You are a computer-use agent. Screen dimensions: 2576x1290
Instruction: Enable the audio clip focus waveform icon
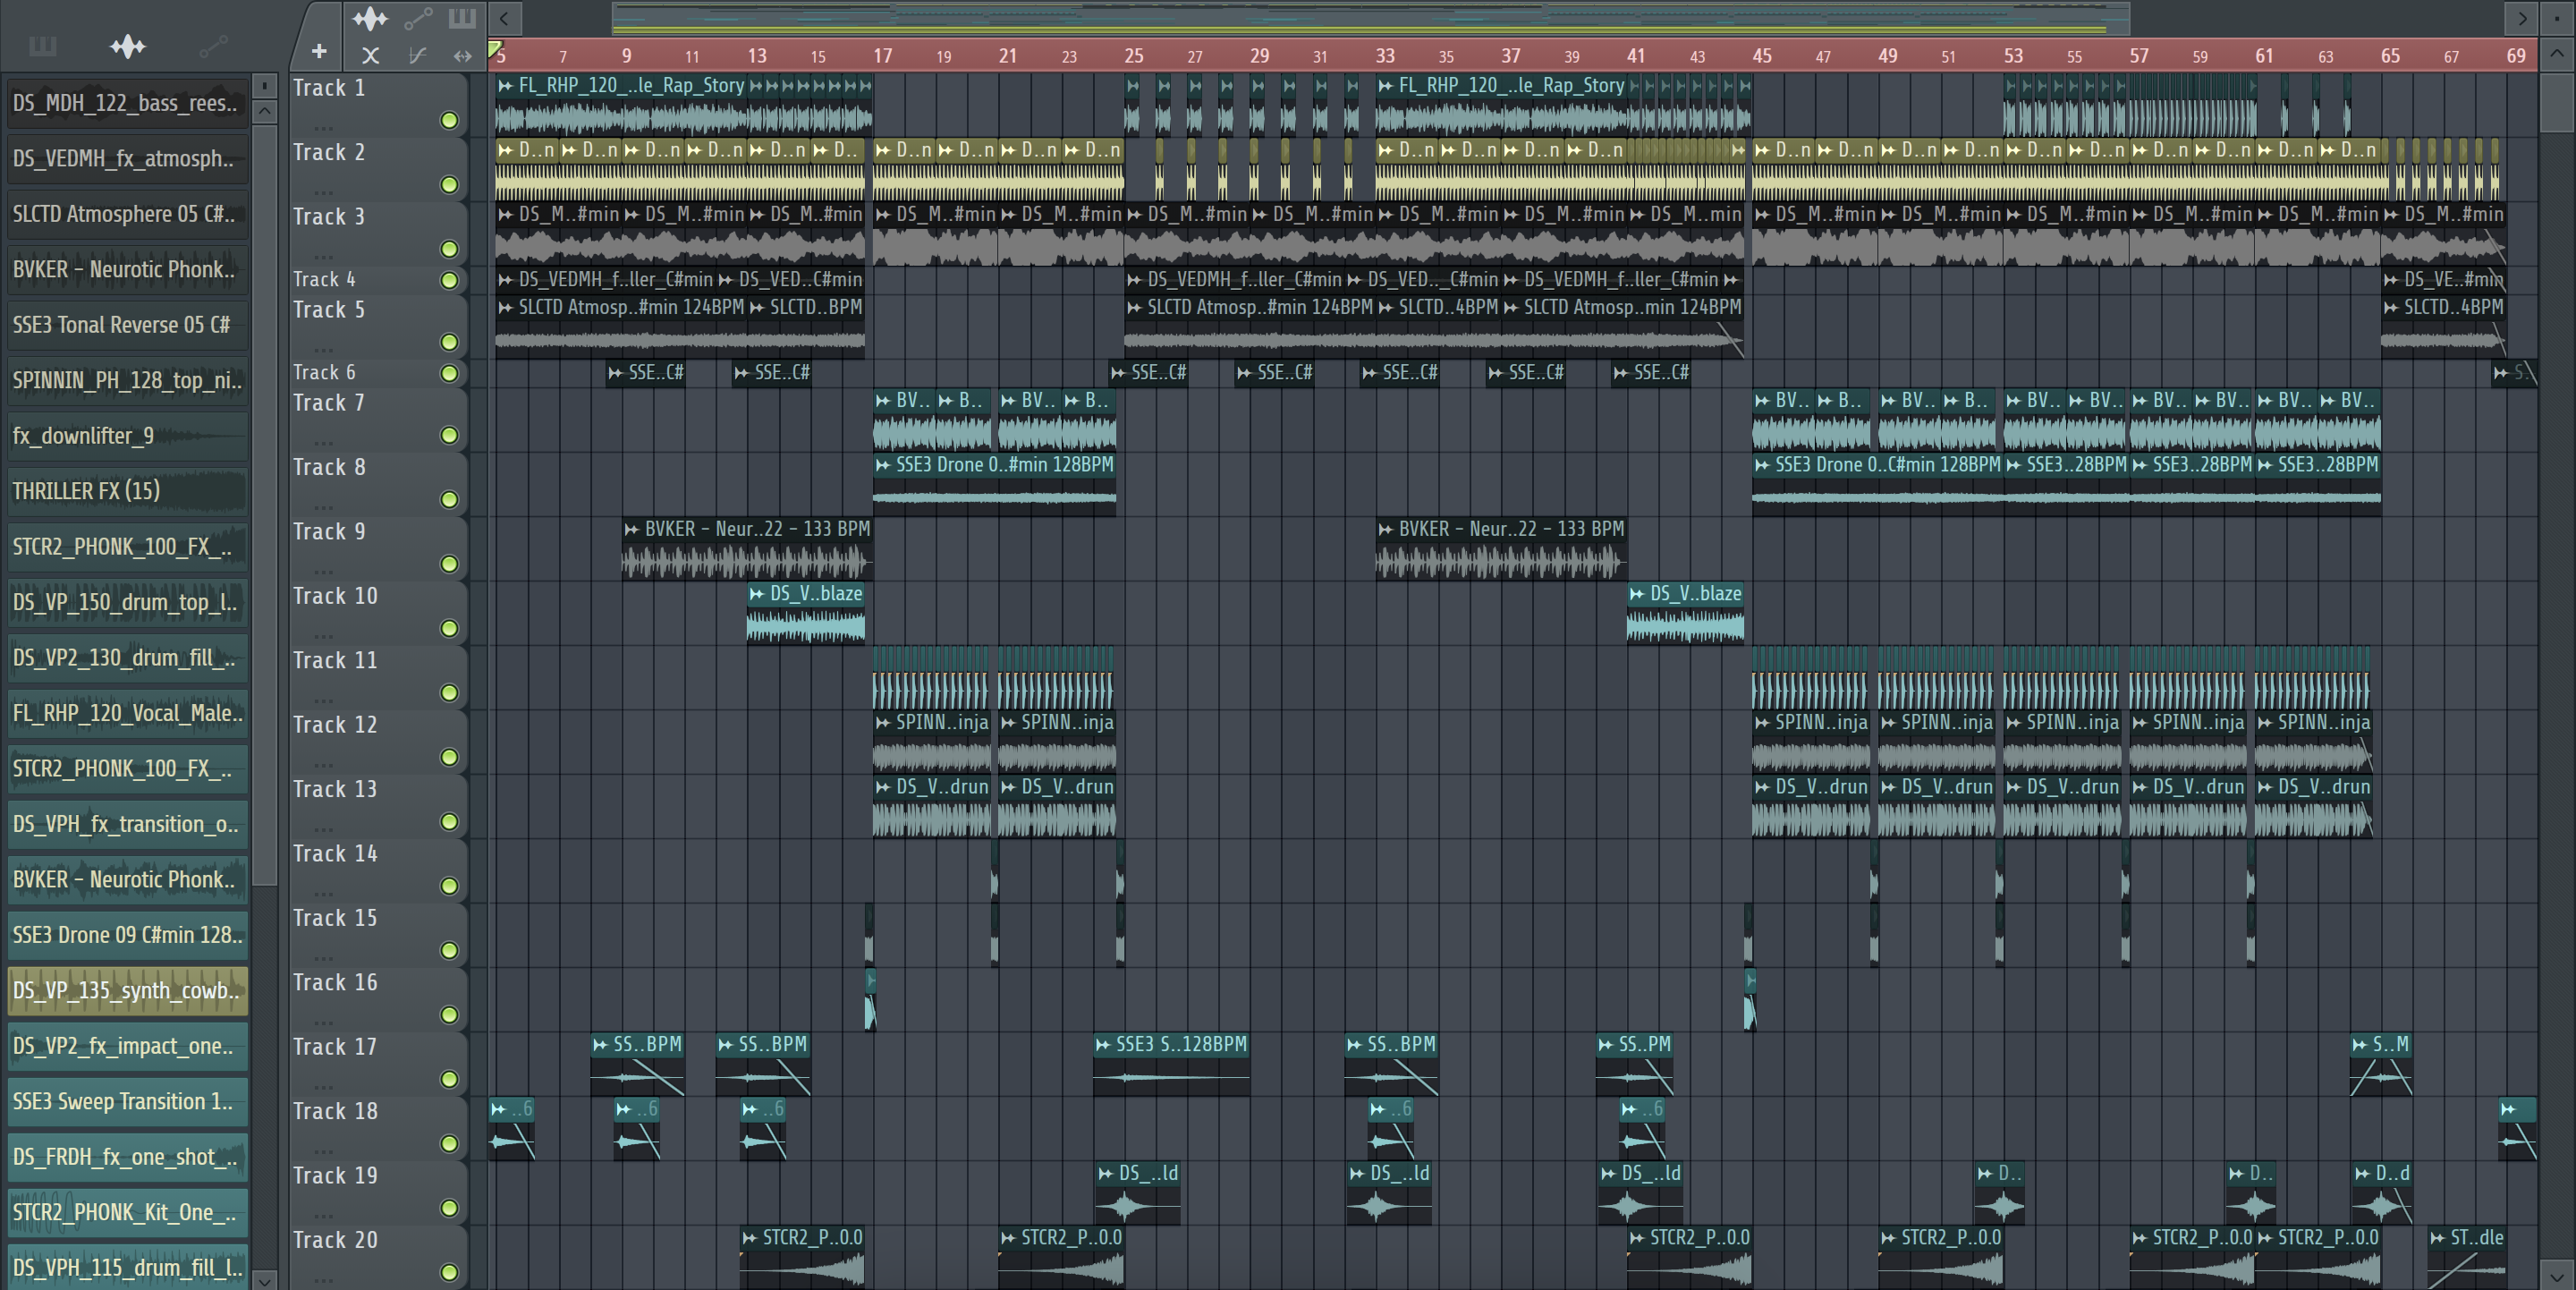(370, 18)
